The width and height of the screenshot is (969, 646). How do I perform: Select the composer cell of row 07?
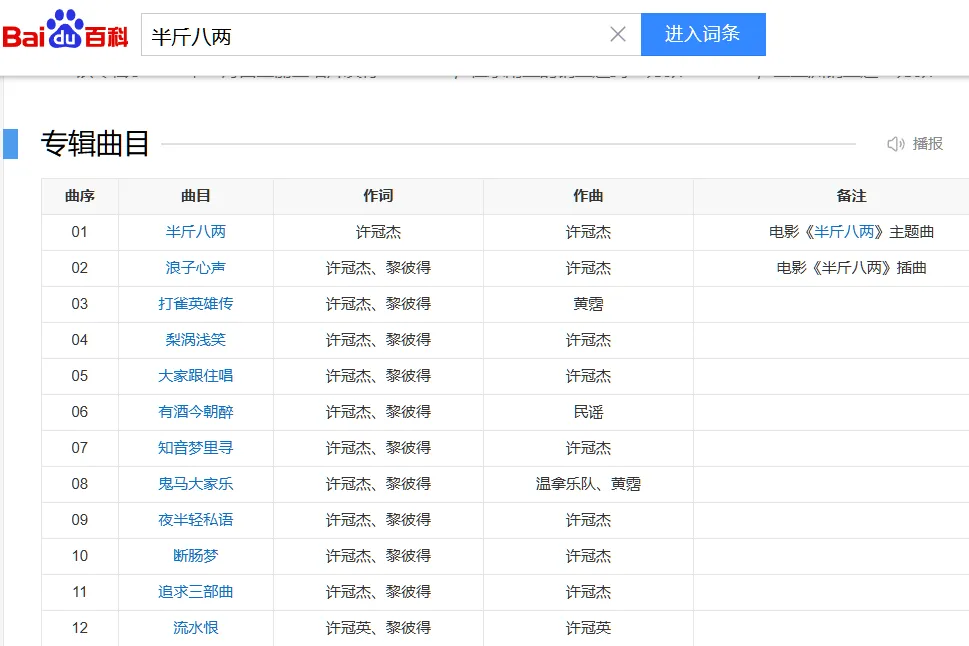tap(588, 448)
